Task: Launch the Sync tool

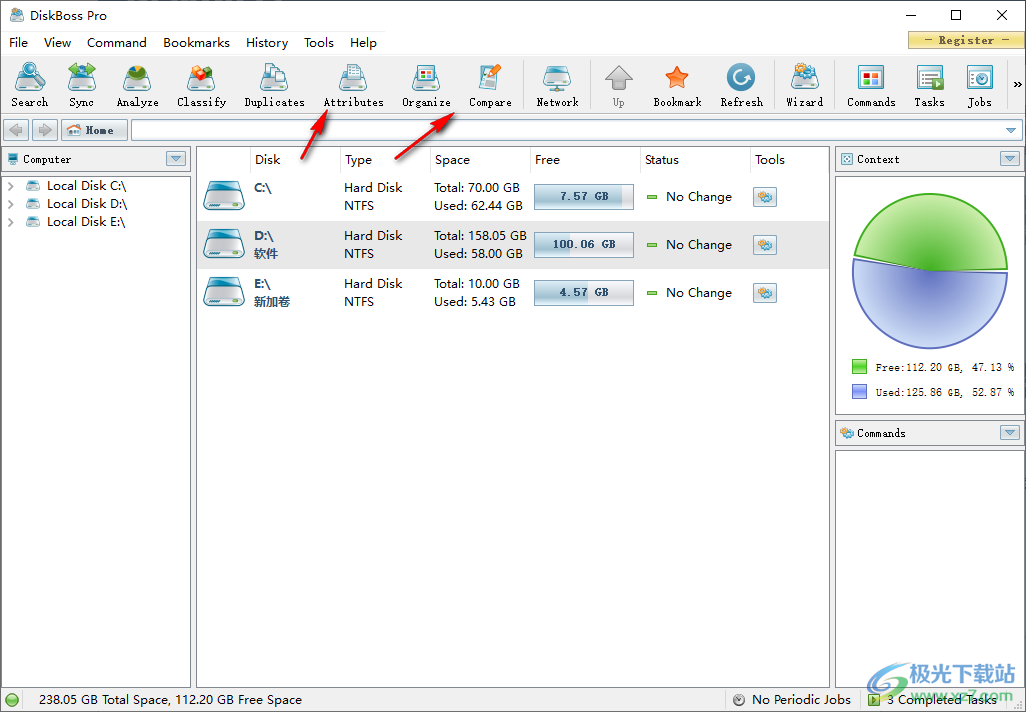Action: point(82,85)
